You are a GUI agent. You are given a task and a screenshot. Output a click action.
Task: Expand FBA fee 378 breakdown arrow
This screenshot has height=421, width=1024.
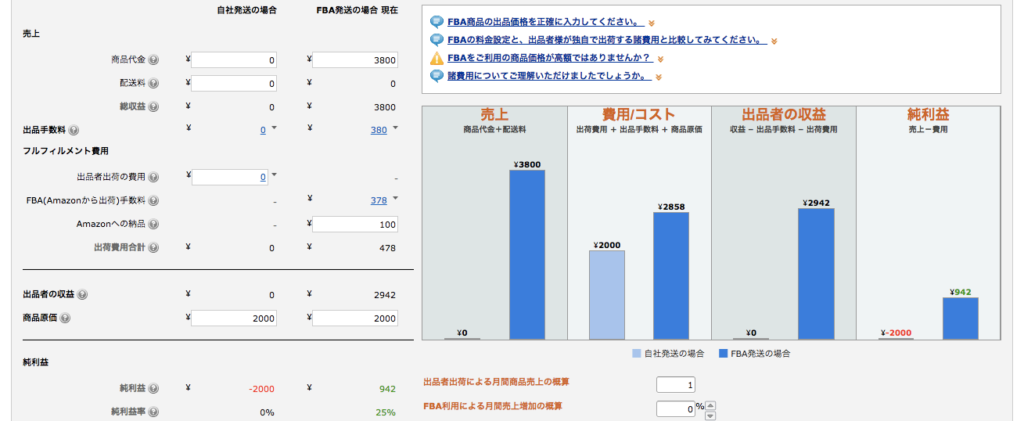(395, 198)
